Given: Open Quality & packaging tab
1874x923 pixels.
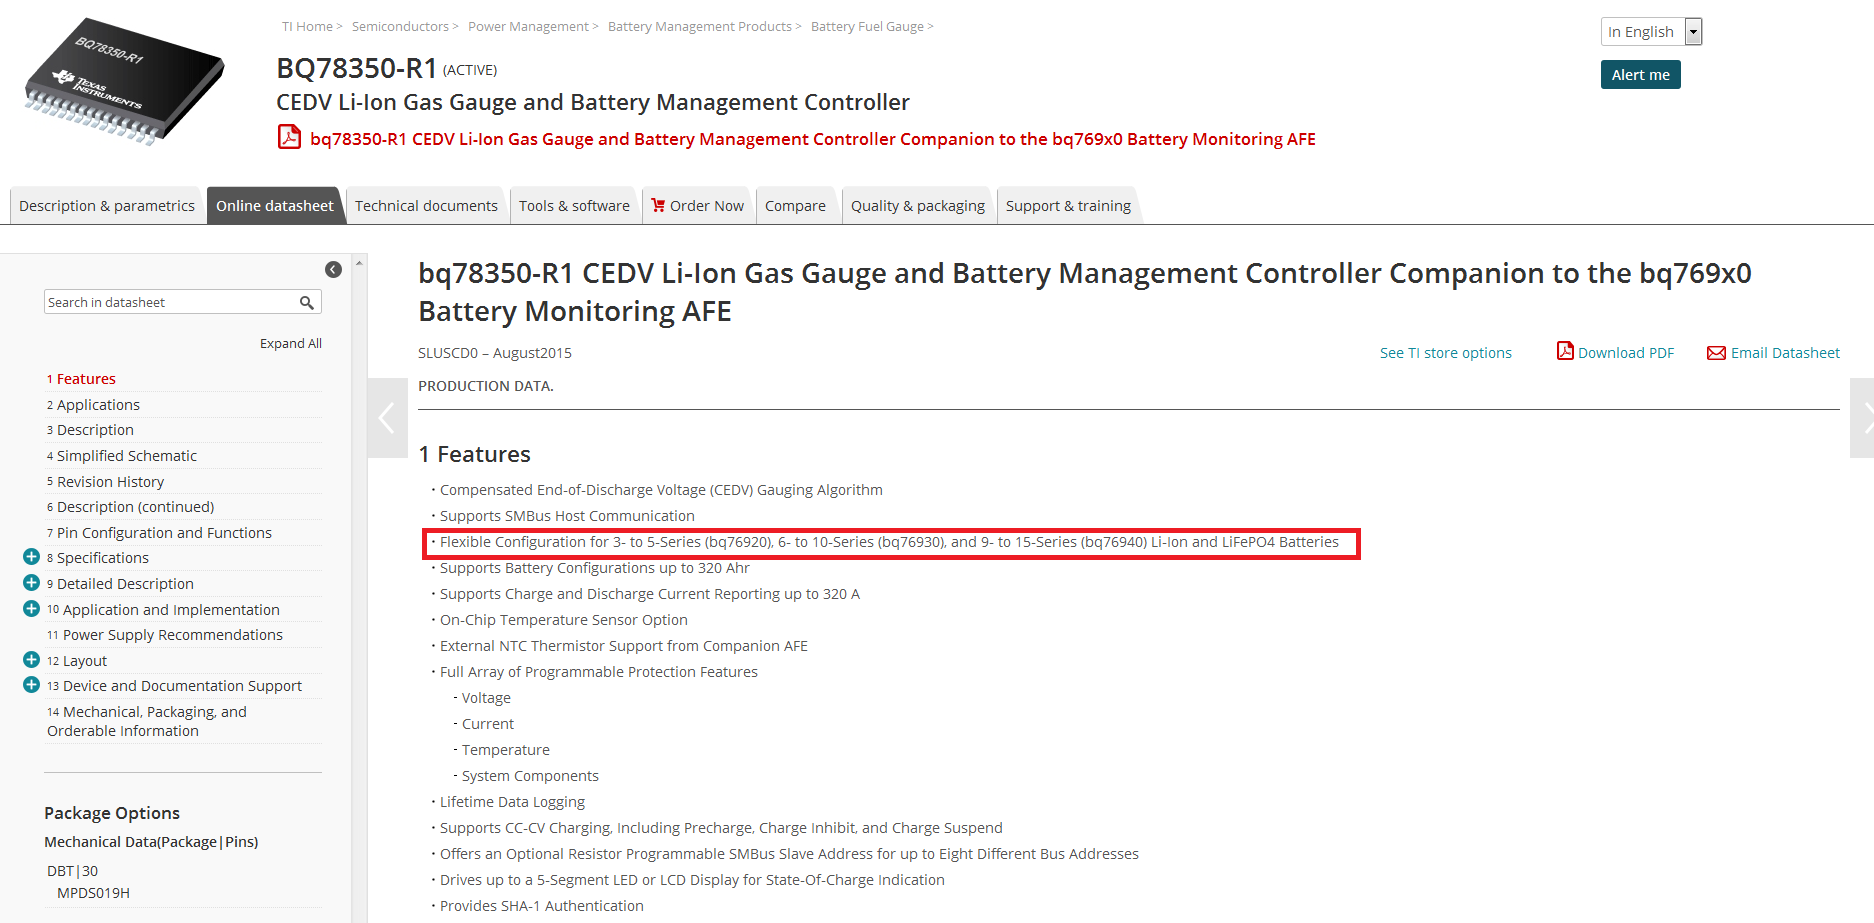Looking at the screenshot, I should point(917,205).
